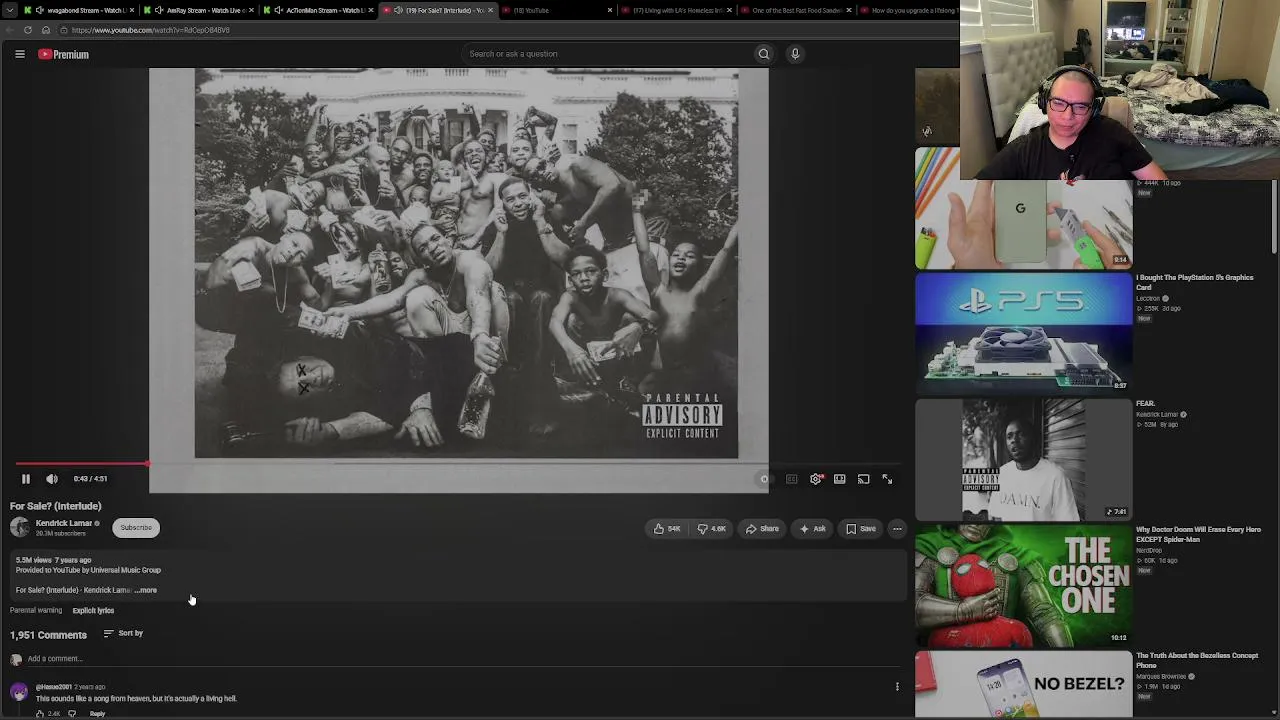Dislike the top comment by @Hasue2001
The image size is (1280, 720).
click(x=72, y=714)
